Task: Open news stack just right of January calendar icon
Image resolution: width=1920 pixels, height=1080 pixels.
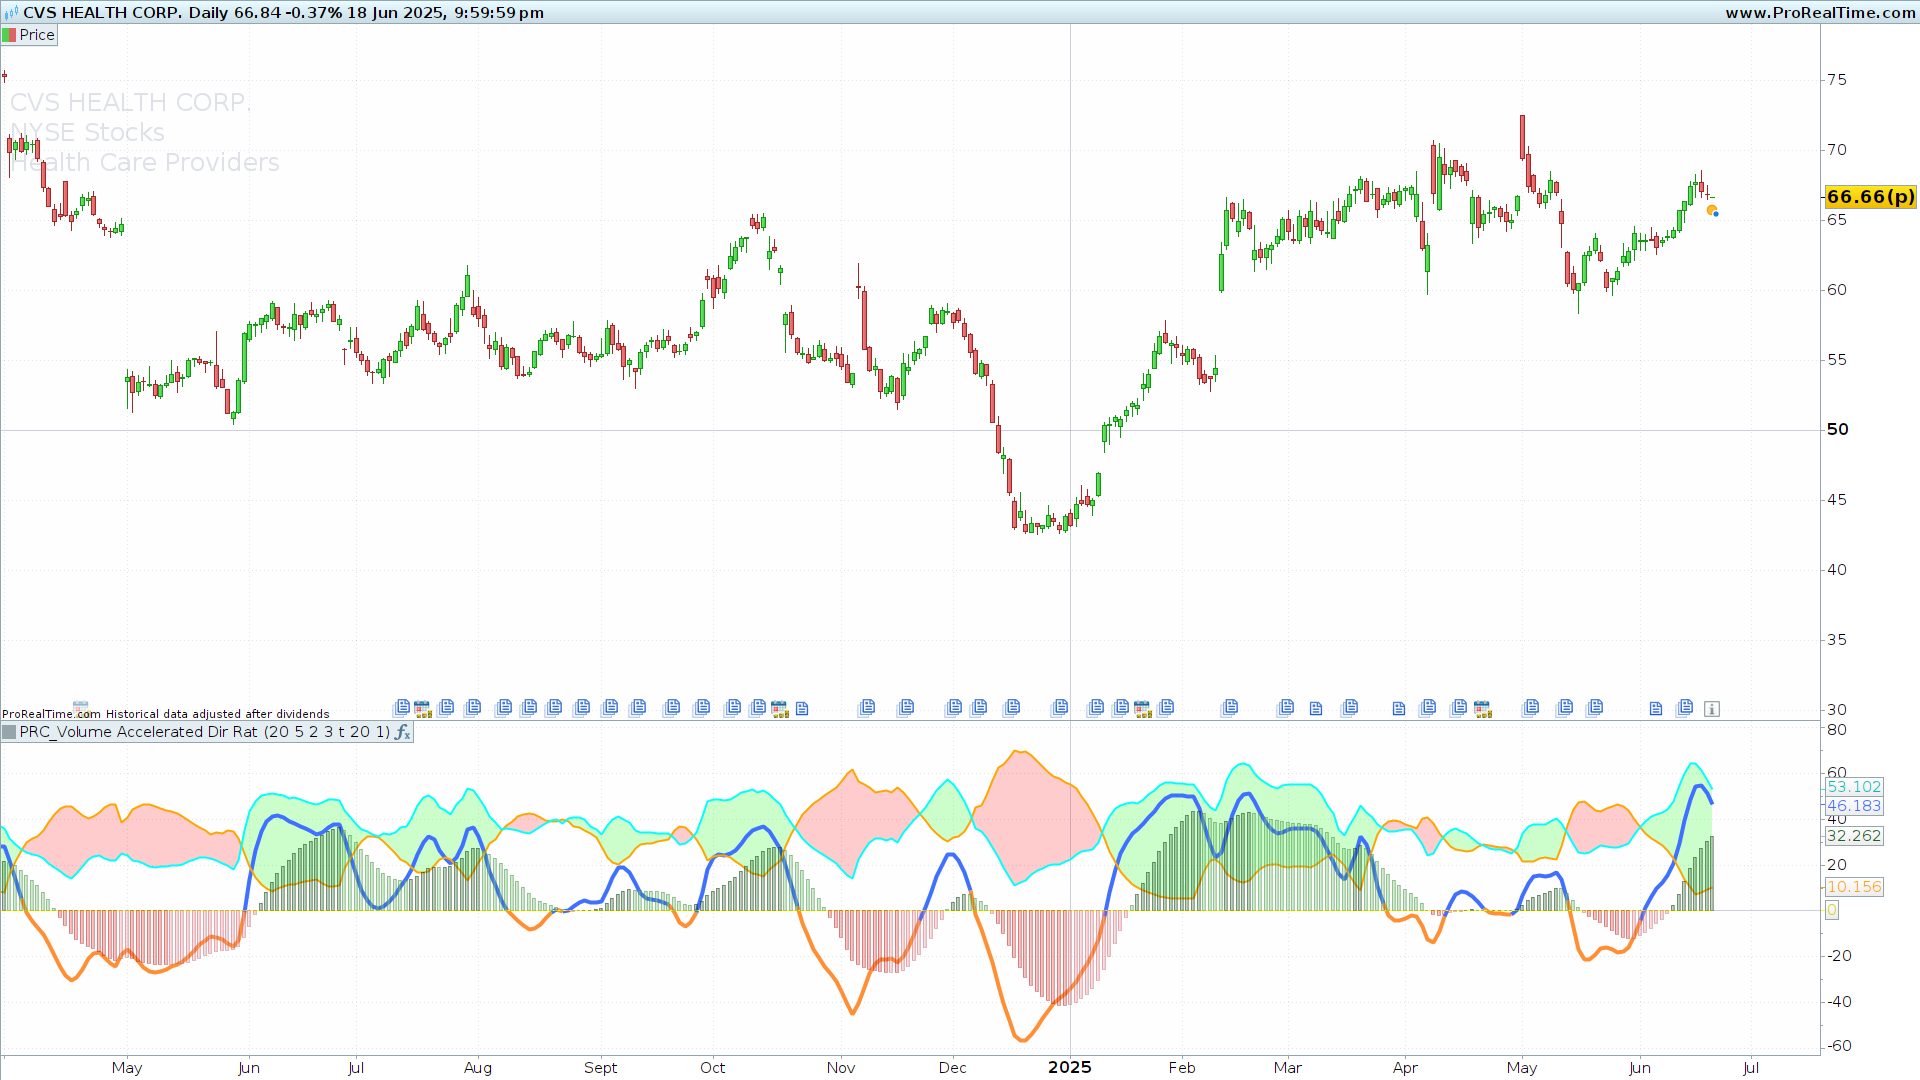Action: tap(1166, 708)
